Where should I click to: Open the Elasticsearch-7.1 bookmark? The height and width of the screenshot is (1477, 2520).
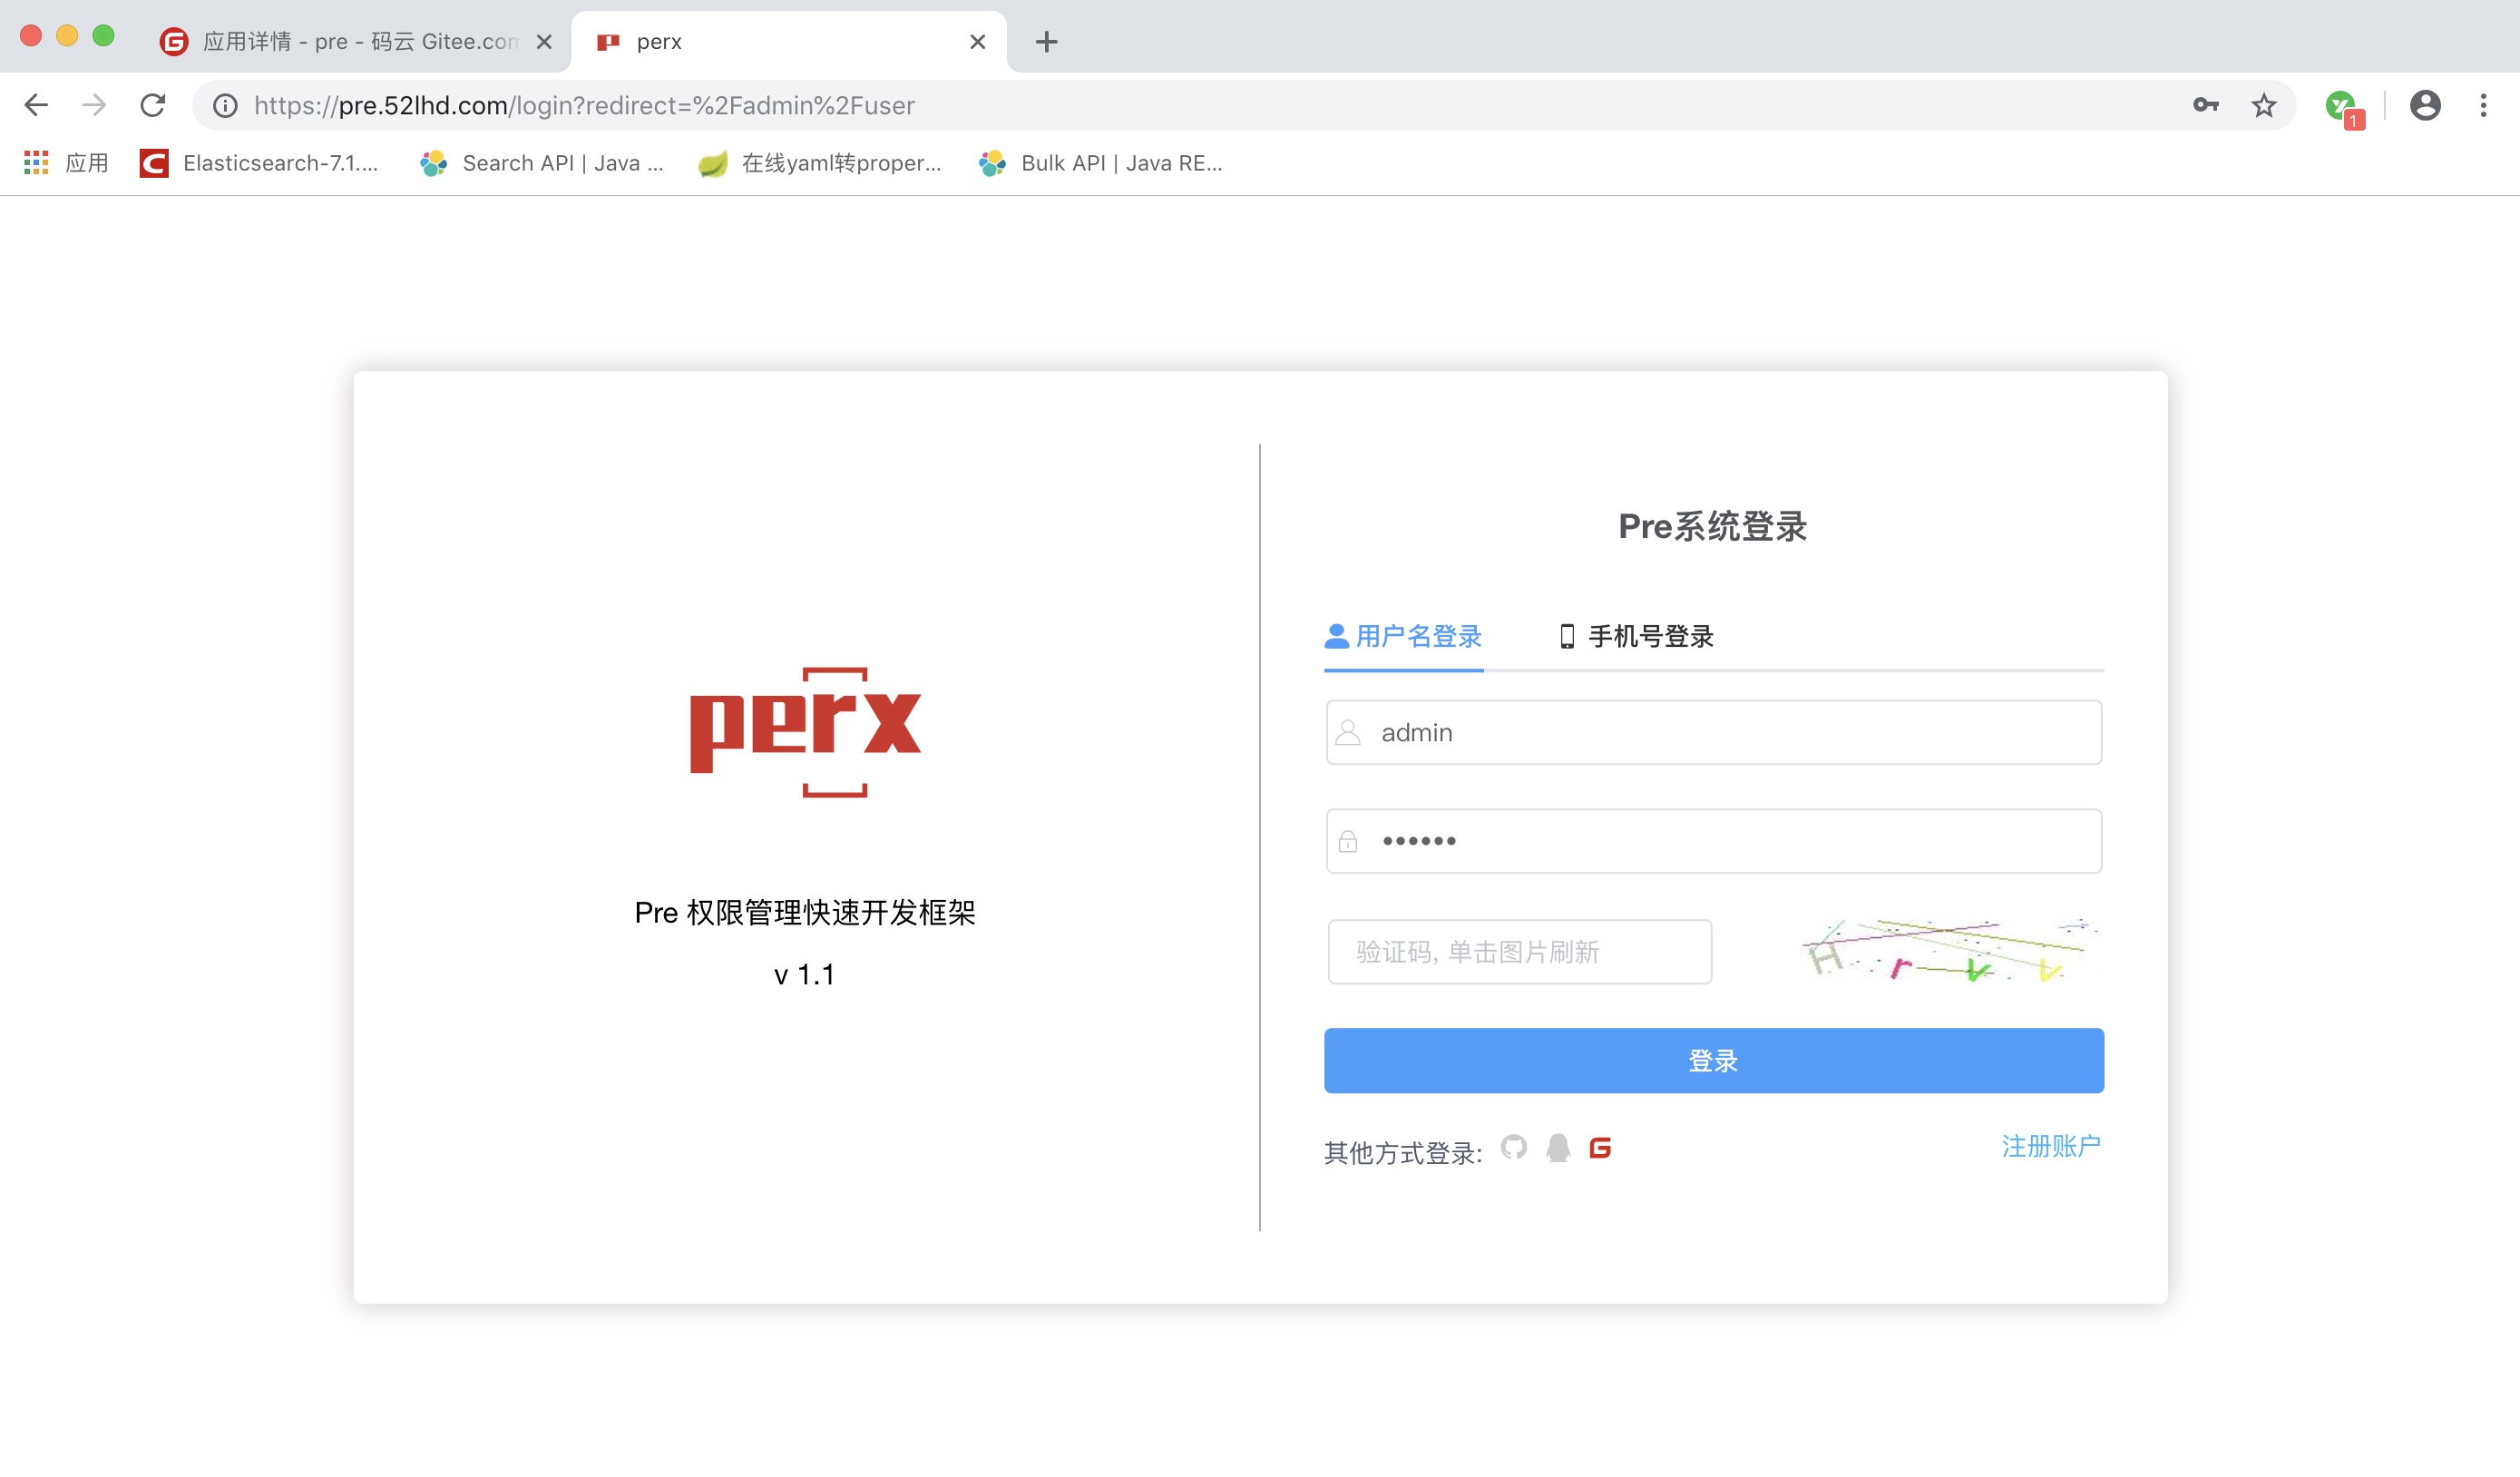click(260, 163)
